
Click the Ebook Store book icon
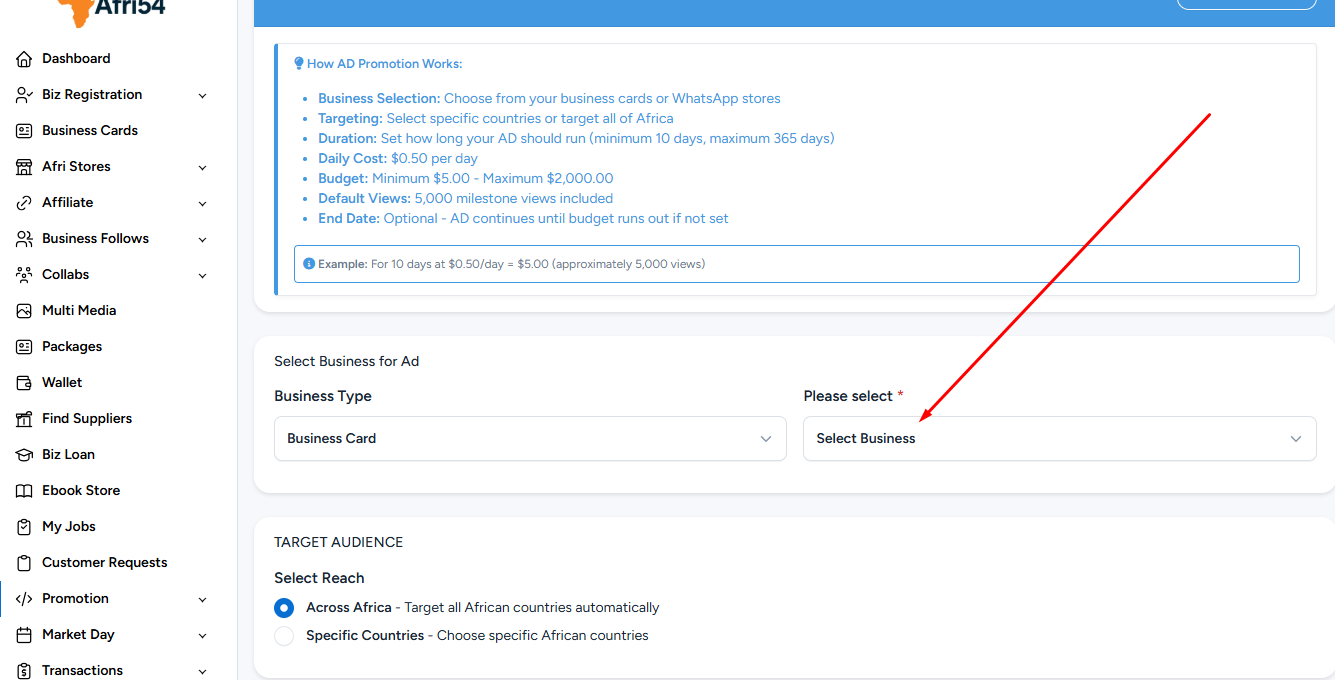(x=24, y=491)
